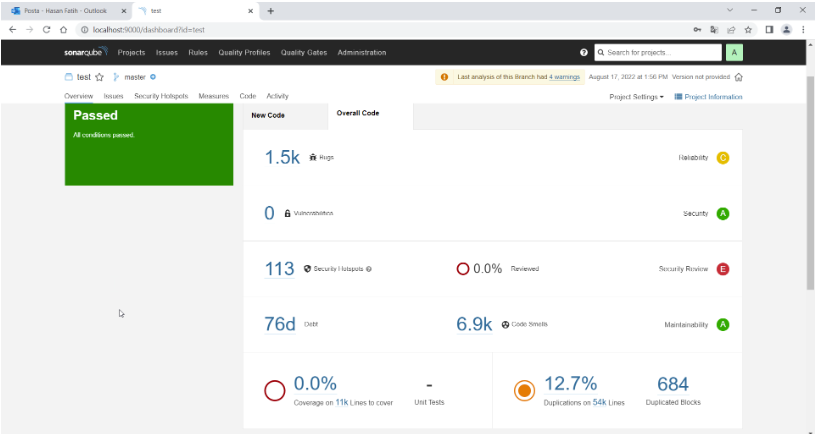
Task: Open the Quality Profiles menu item
Action: click(244, 52)
